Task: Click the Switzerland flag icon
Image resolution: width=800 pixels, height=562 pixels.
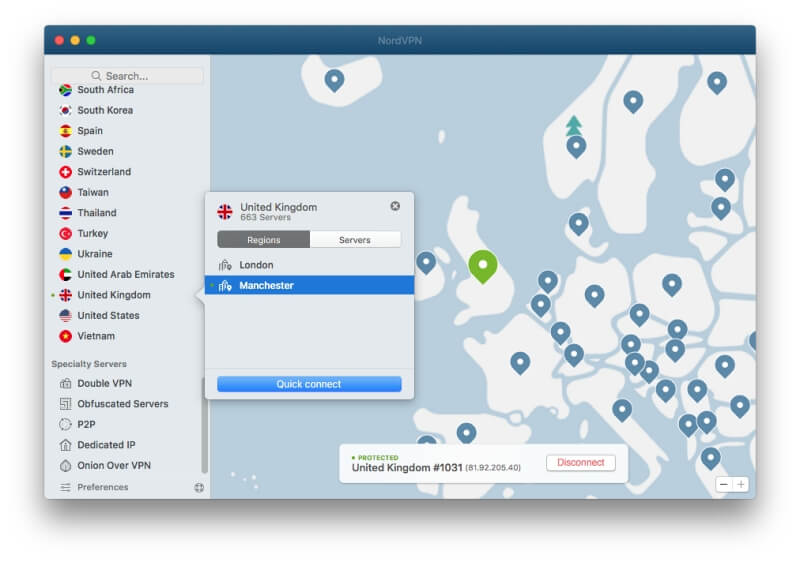Action: (x=65, y=172)
